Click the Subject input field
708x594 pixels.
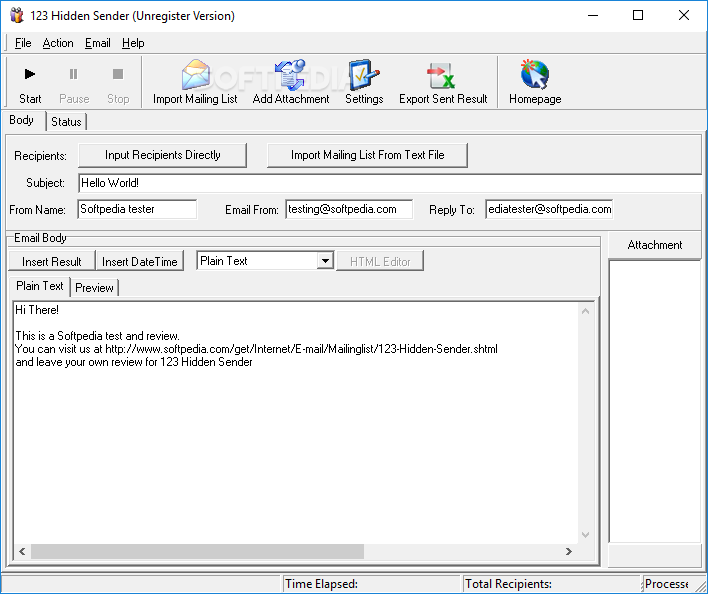pos(390,183)
